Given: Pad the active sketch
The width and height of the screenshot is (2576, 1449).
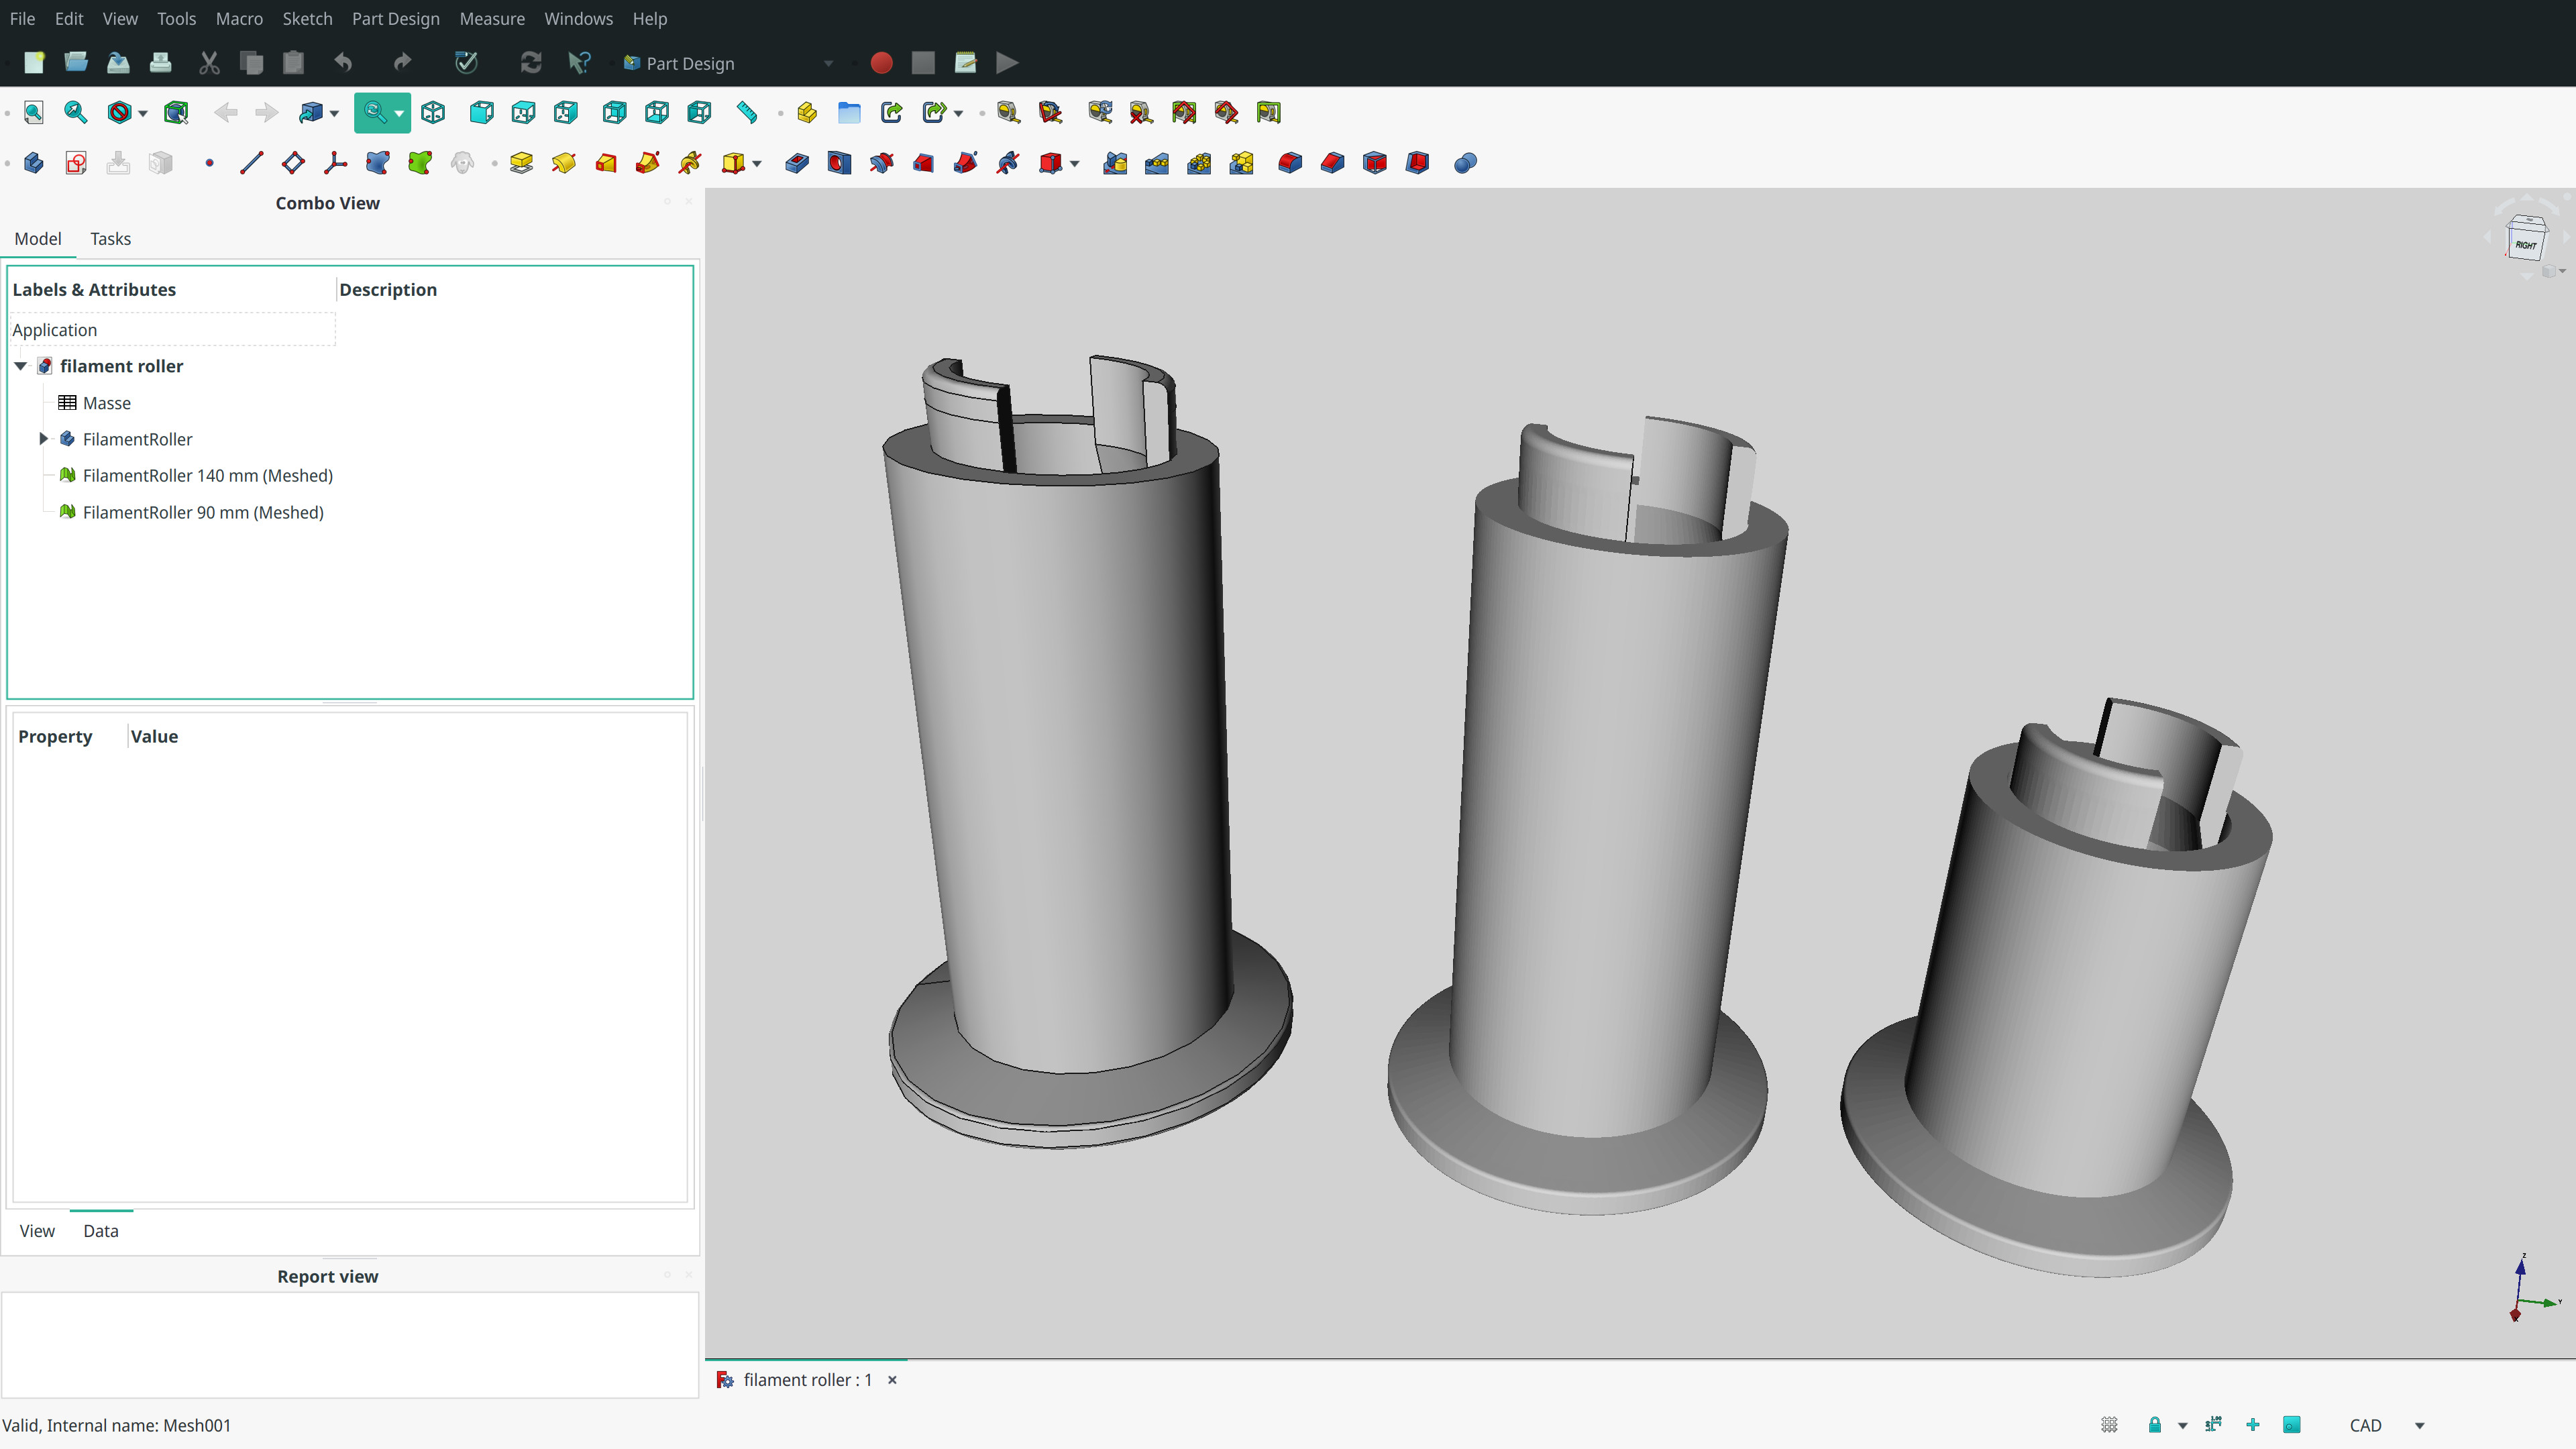Looking at the screenshot, I should tap(521, 163).
